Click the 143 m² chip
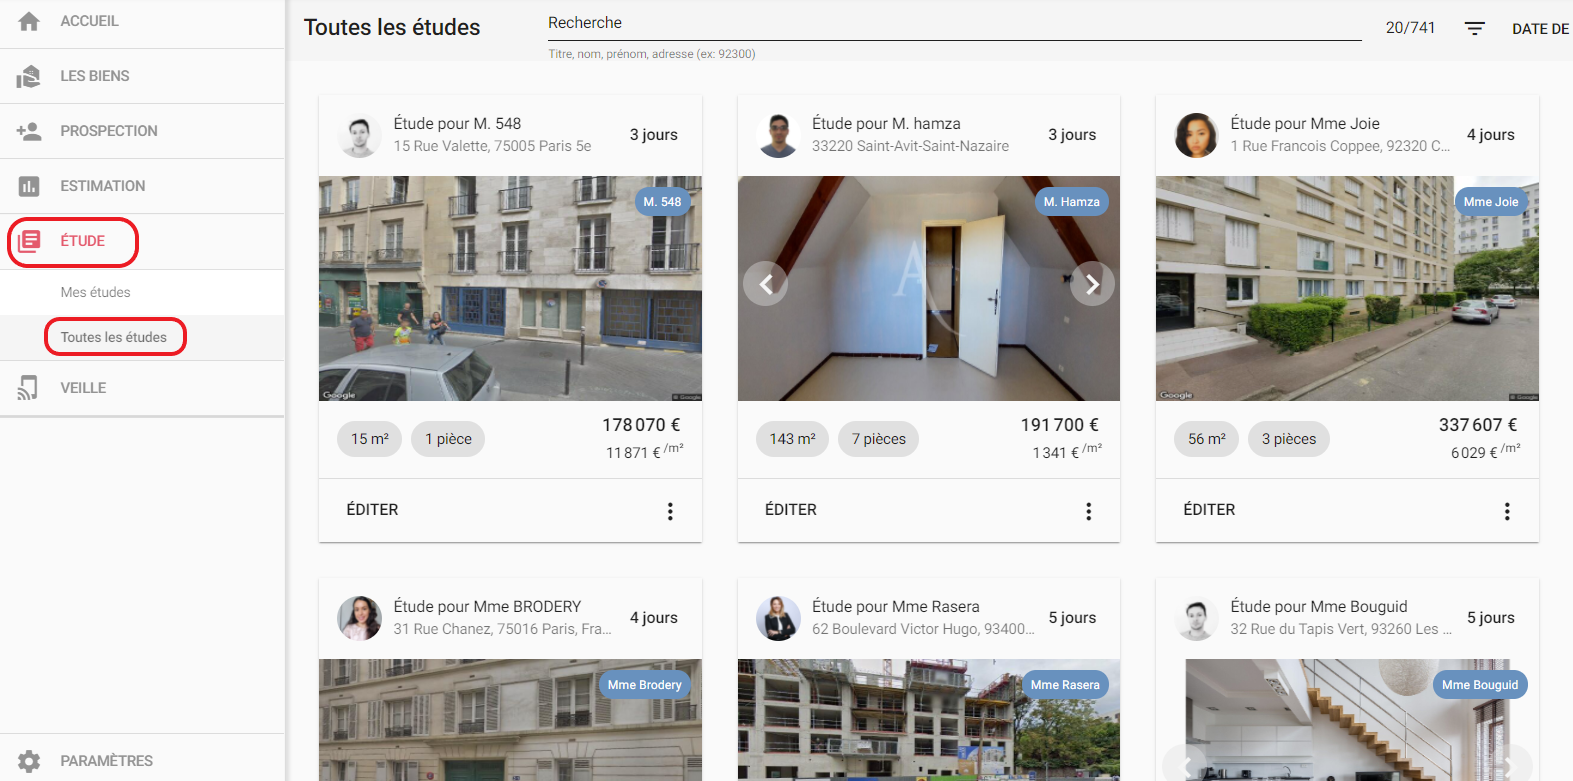This screenshot has height=781, width=1573. 792,439
